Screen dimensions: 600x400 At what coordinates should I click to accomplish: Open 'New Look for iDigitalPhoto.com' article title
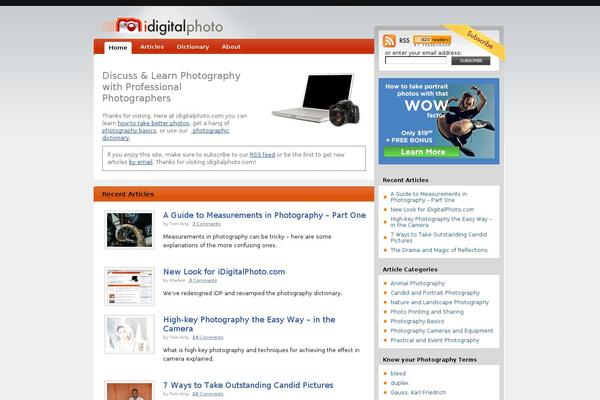point(224,272)
